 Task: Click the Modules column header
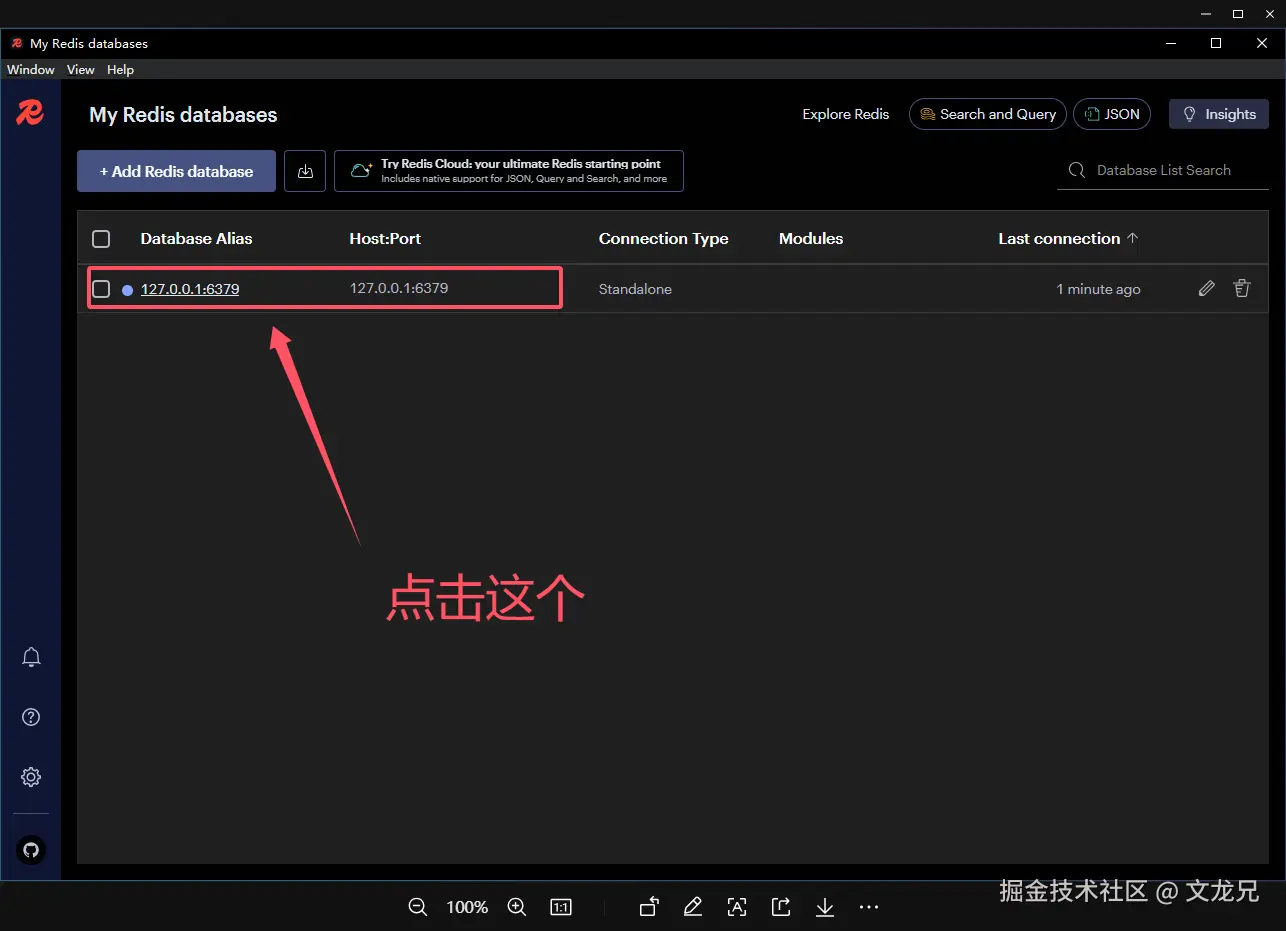(x=811, y=238)
